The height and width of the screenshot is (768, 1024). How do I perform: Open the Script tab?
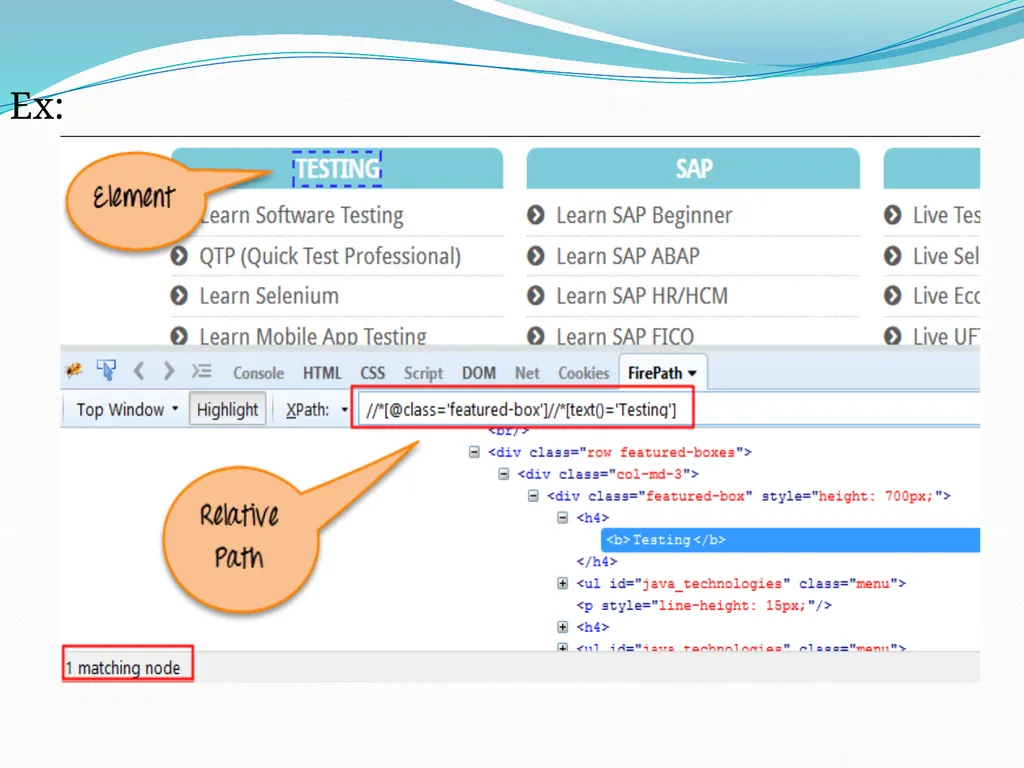point(423,373)
